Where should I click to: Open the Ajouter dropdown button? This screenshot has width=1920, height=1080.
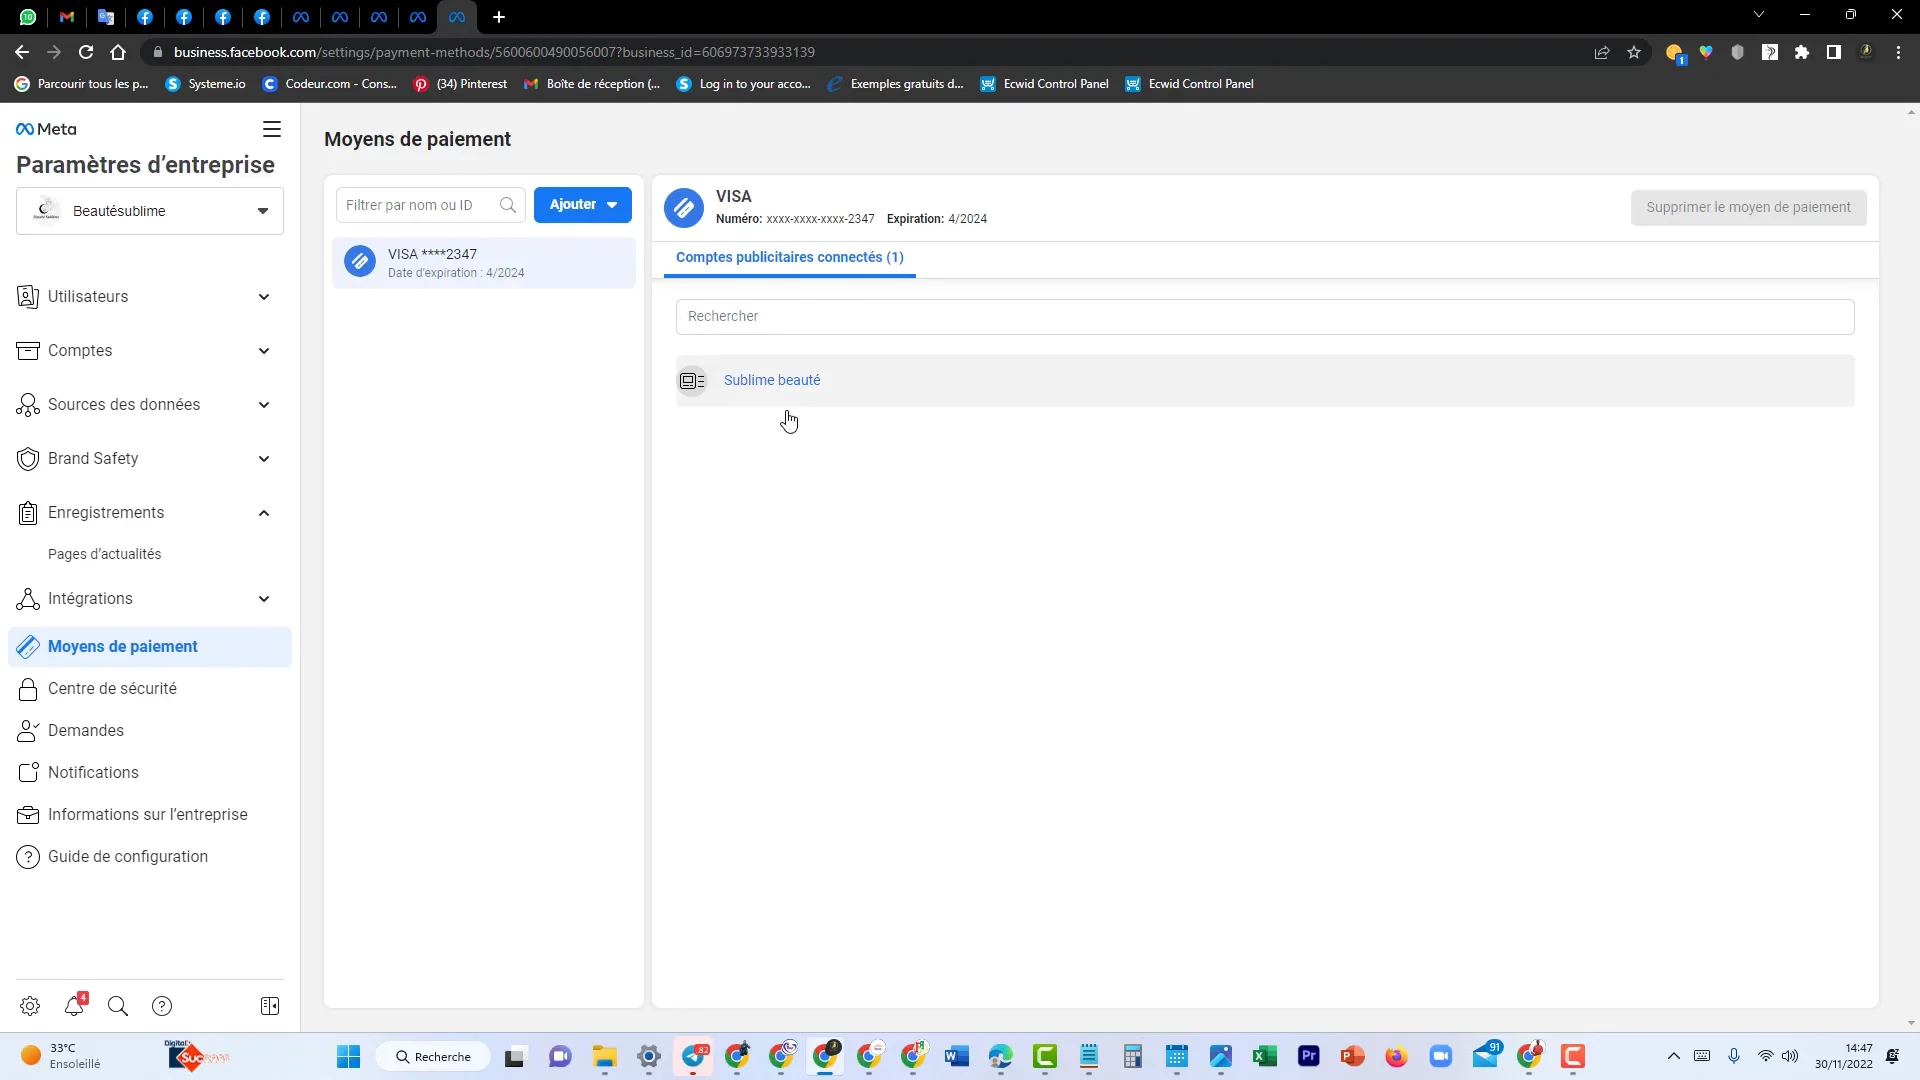(x=583, y=205)
